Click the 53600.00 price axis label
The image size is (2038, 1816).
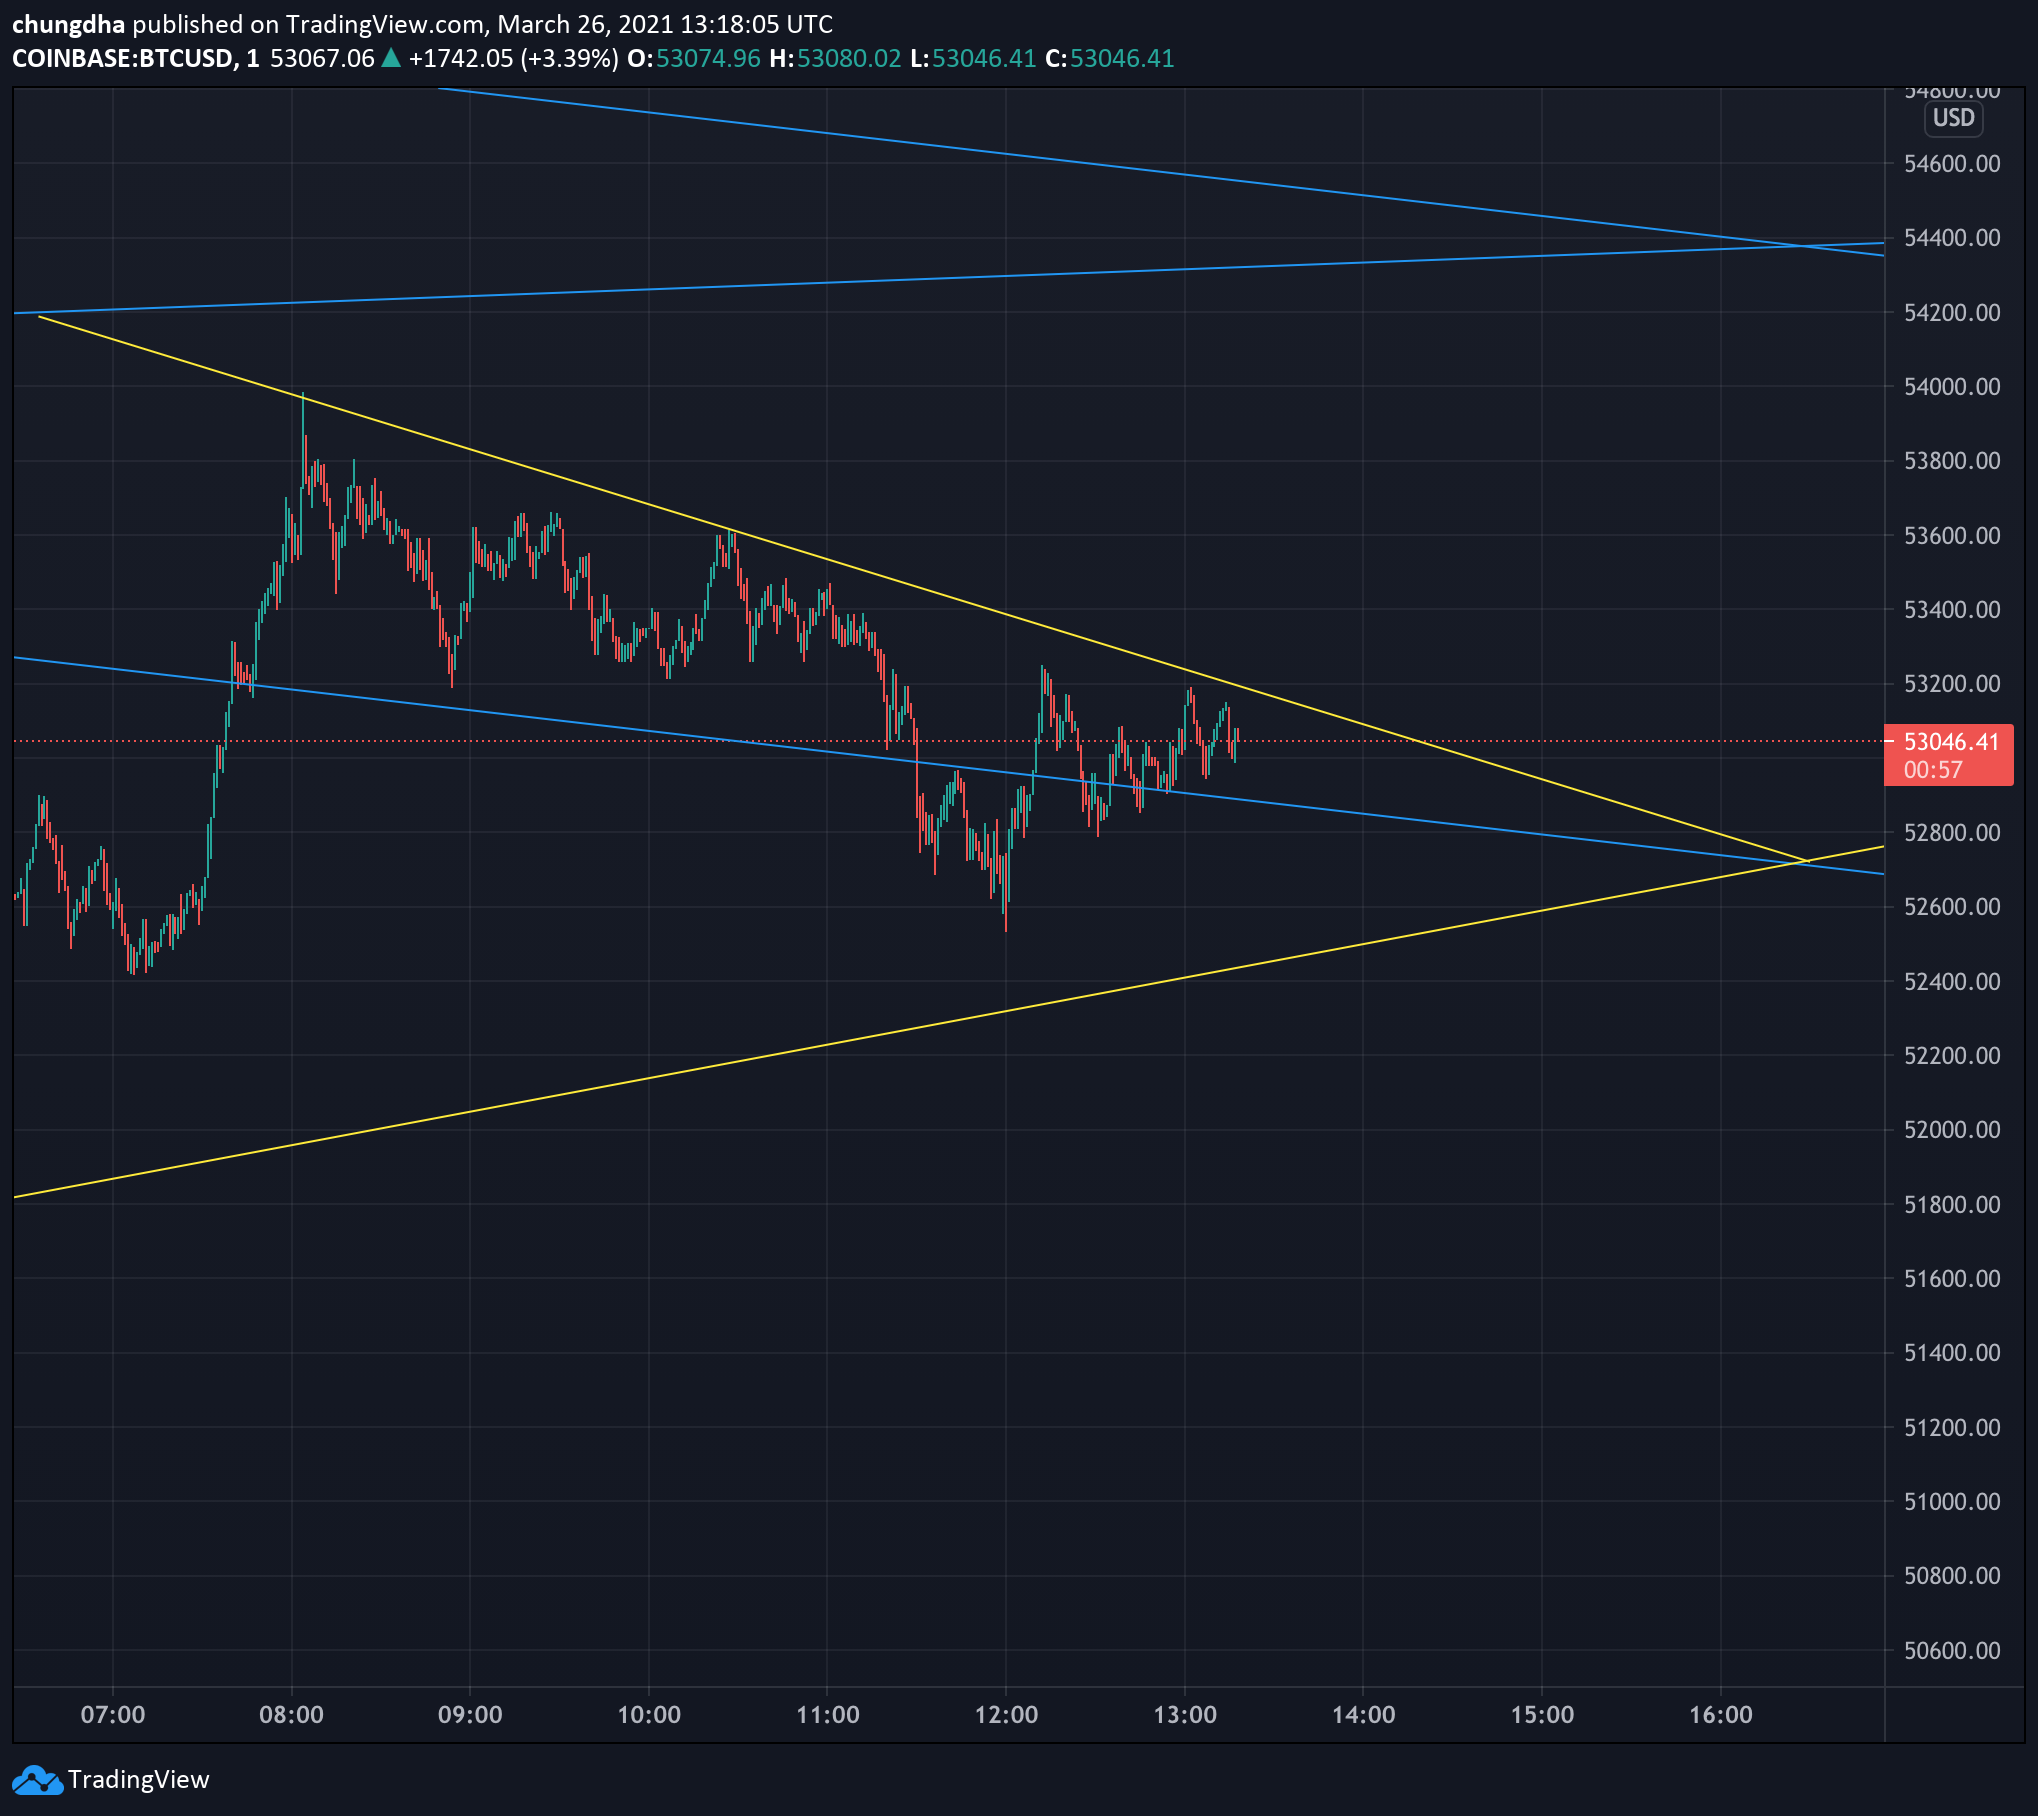pyautogui.click(x=1952, y=536)
